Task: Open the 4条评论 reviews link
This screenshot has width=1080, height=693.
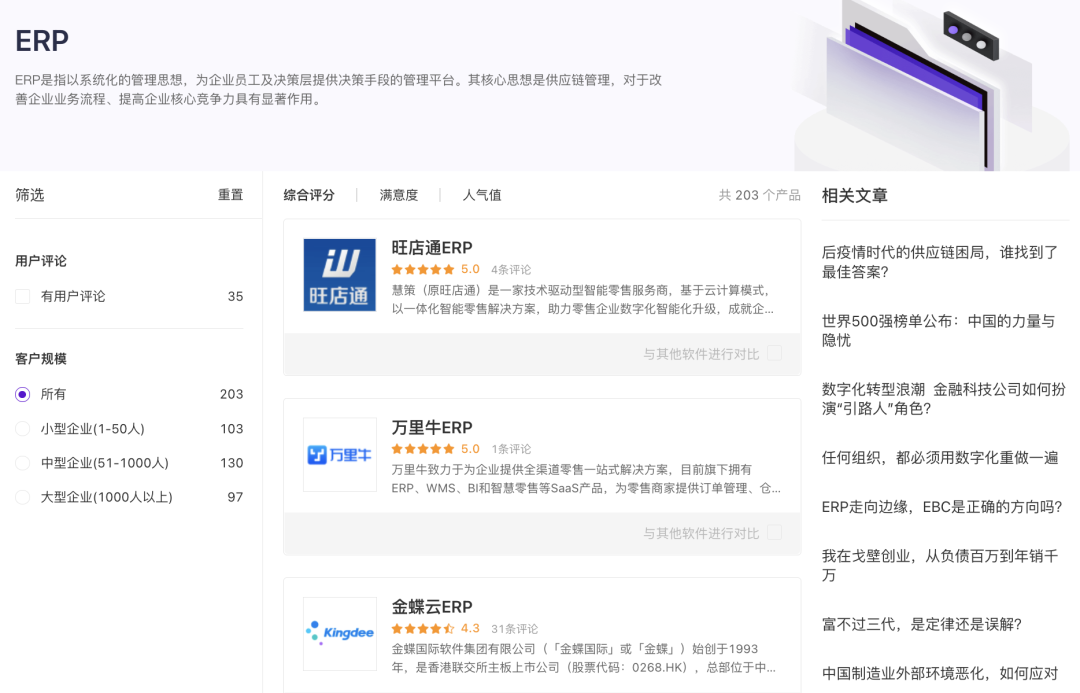Action: [511, 269]
